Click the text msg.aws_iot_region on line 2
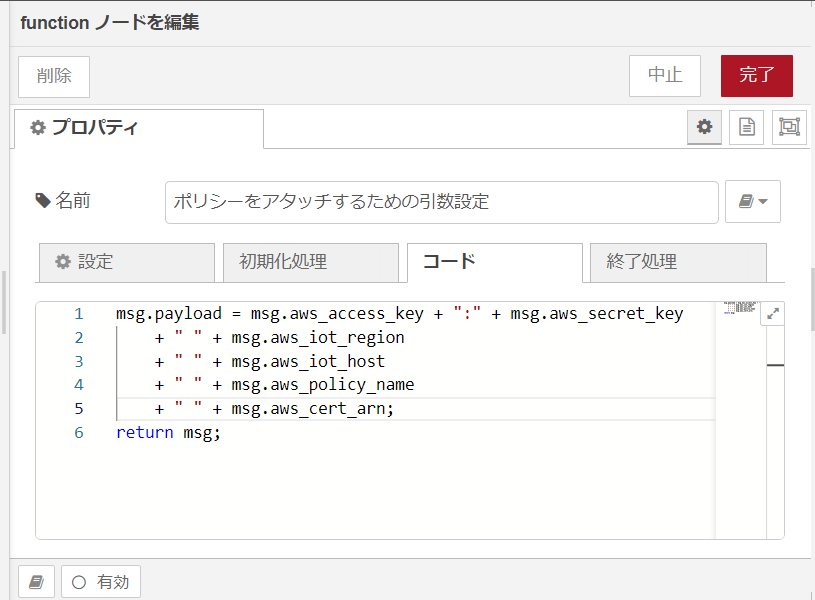The image size is (815, 600). [x=318, y=338]
